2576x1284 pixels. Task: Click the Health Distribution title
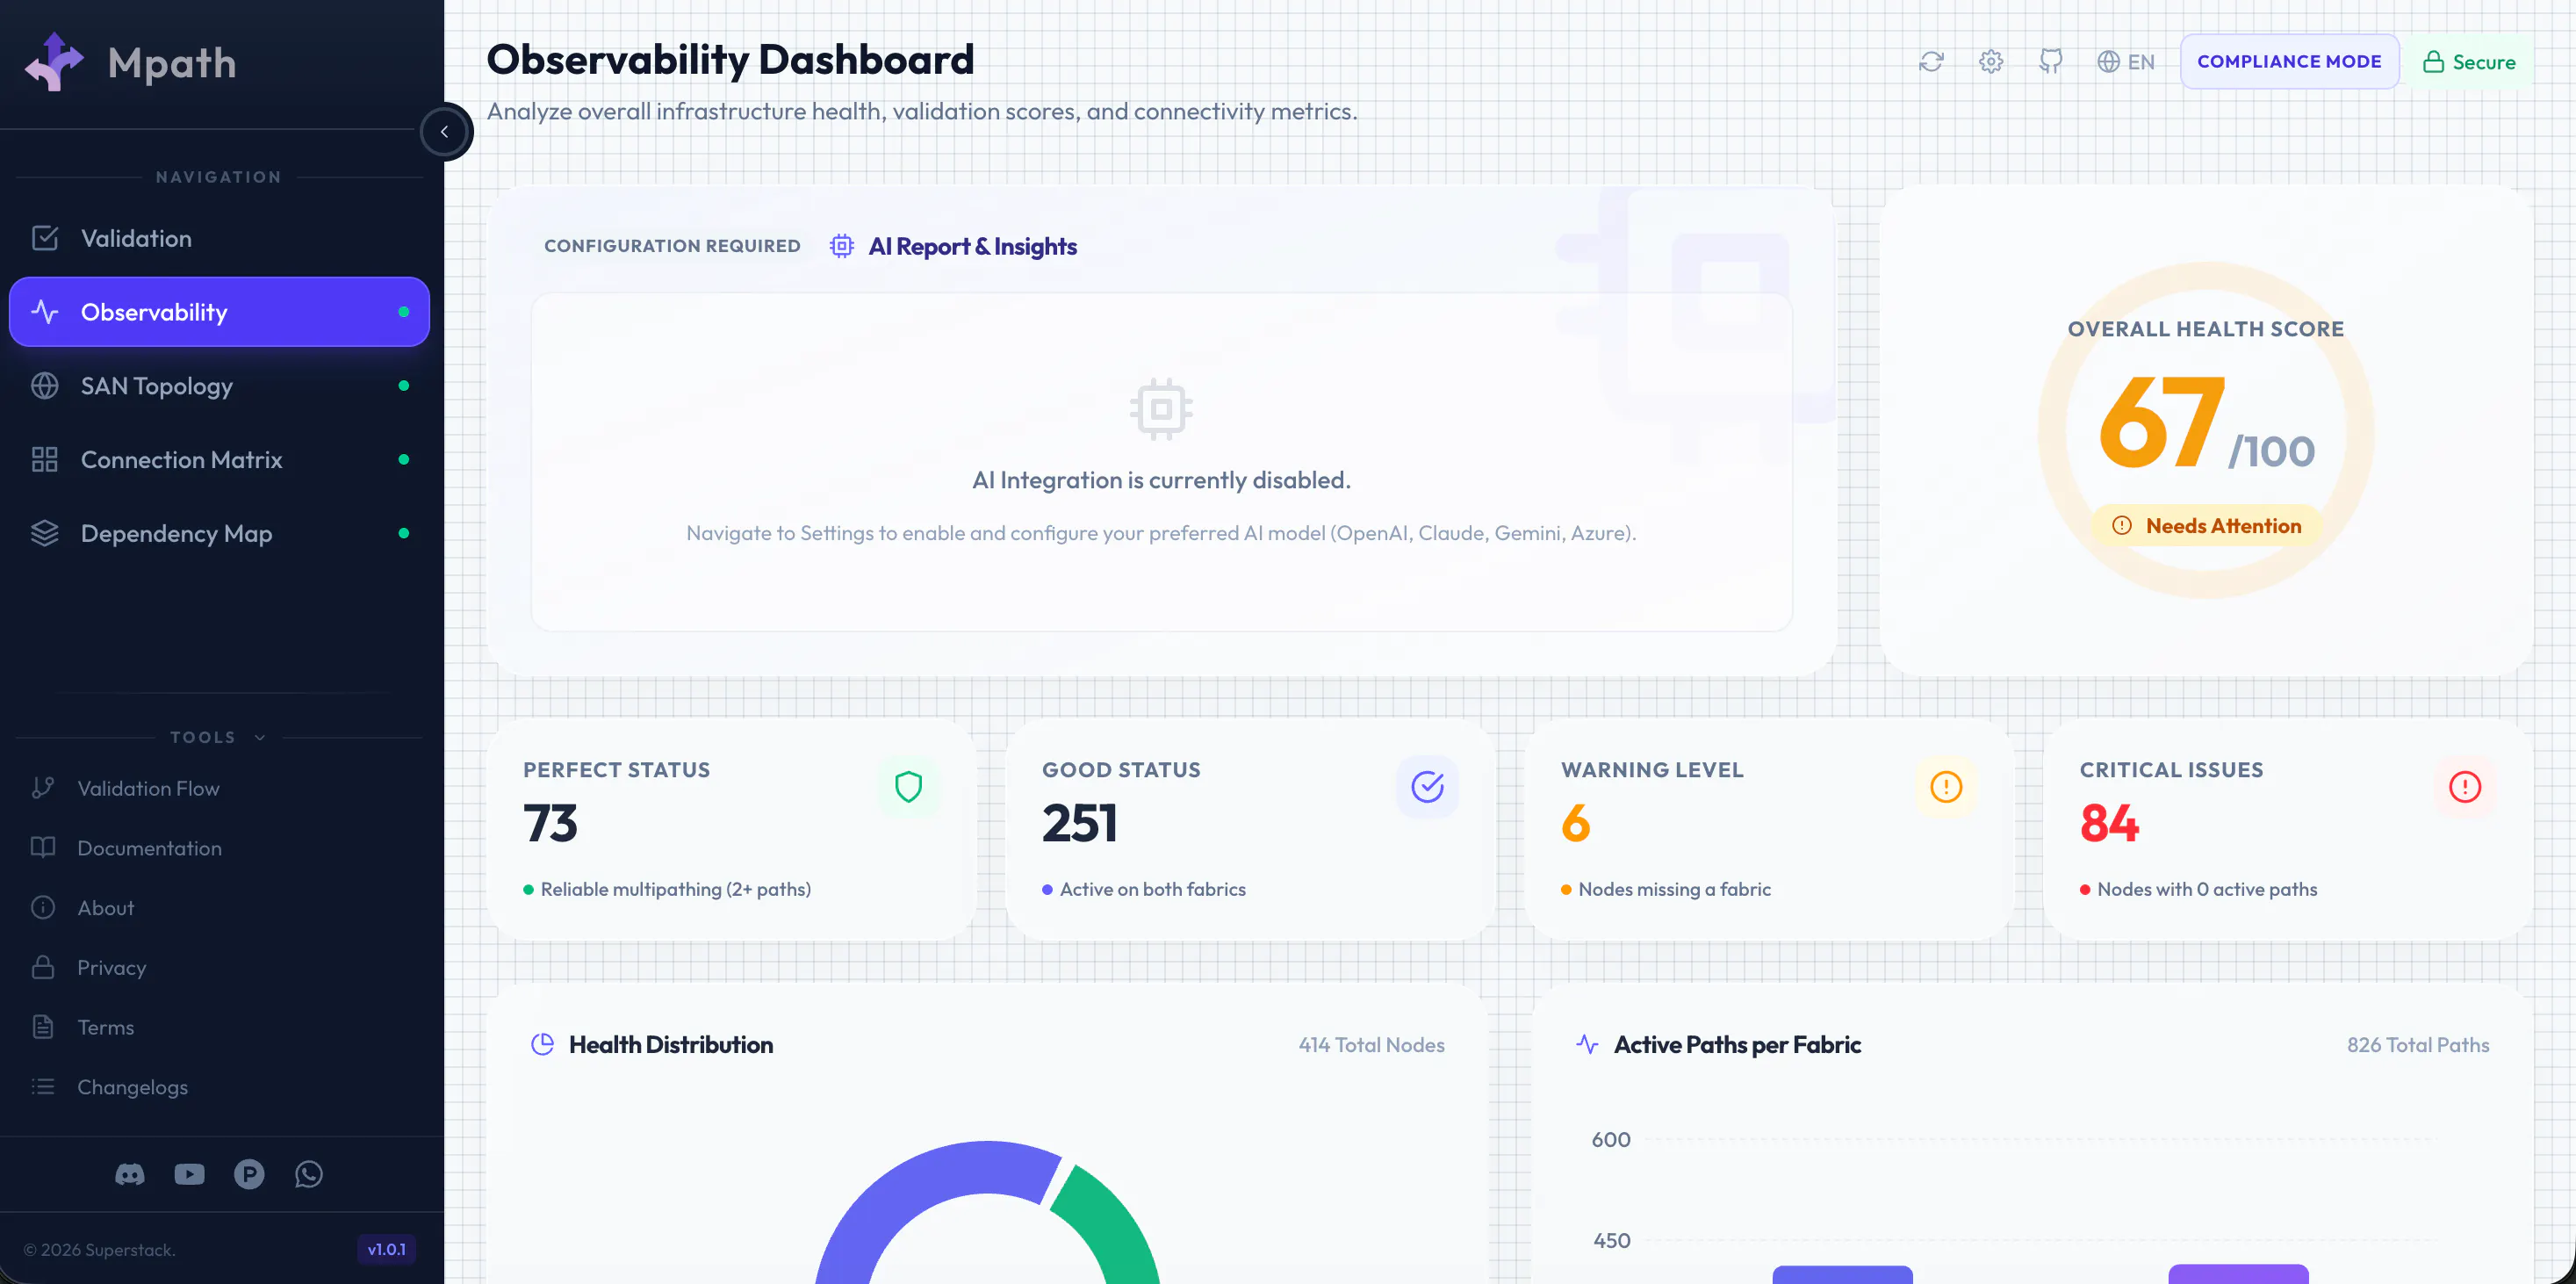click(670, 1045)
